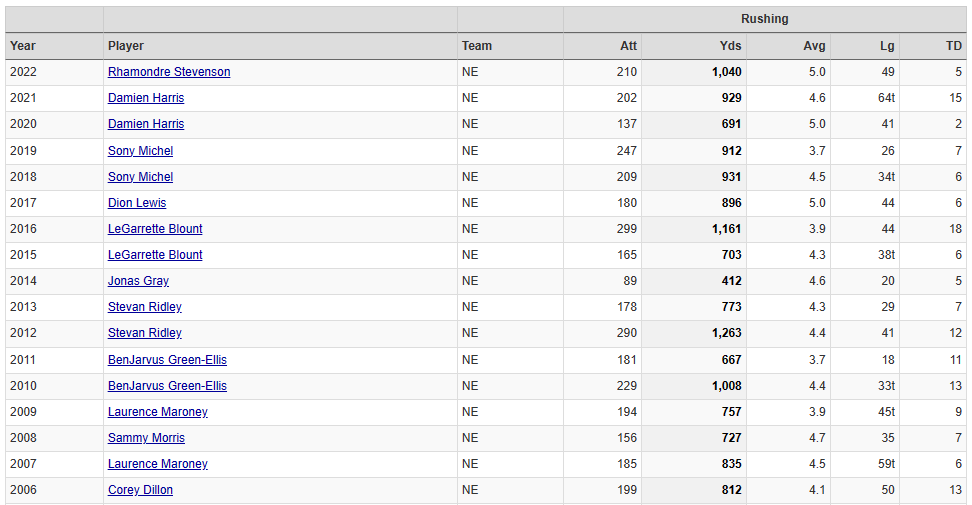Open Dion Lewis player page
Screen dimensions: 972x505
coord(137,203)
